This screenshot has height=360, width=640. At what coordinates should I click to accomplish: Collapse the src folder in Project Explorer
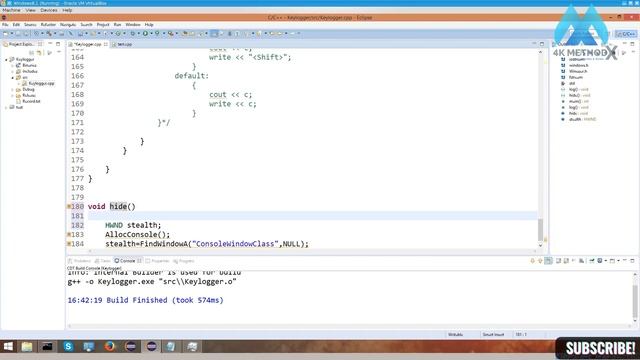(13, 78)
